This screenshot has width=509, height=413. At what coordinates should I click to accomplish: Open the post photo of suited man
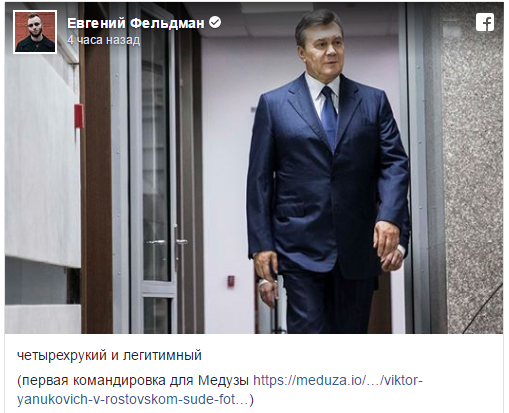[x=254, y=168]
